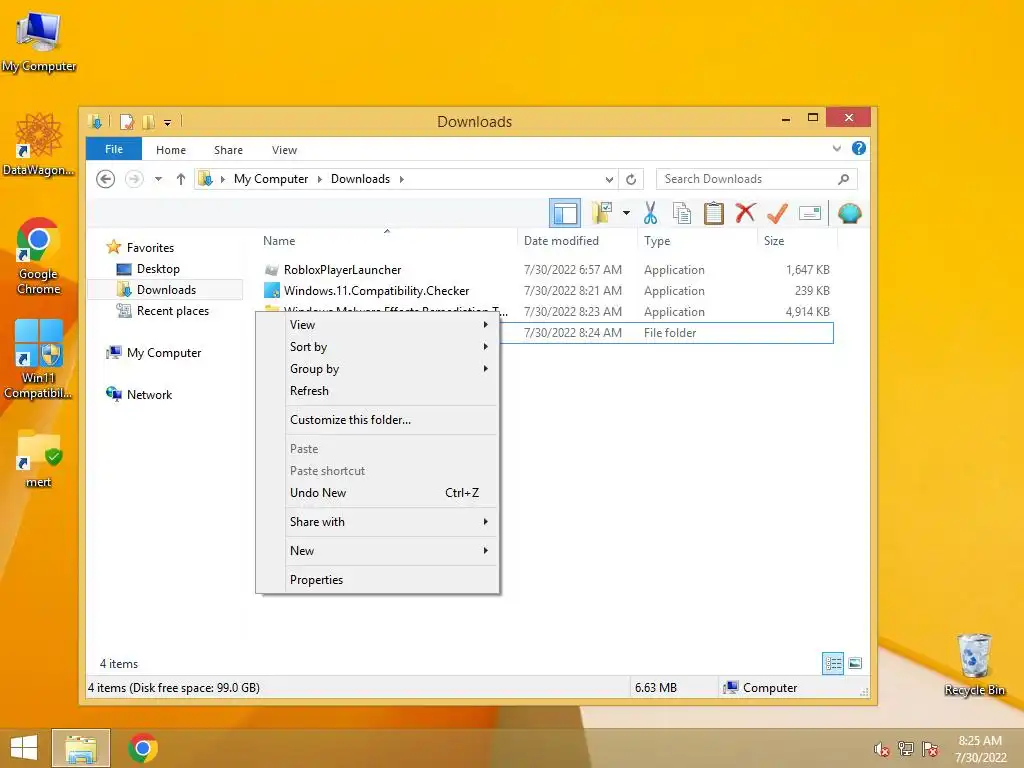This screenshot has height=768, width=1024.
Task: Open the folder options dropdown arrow
Action: (x=626, y=213)
